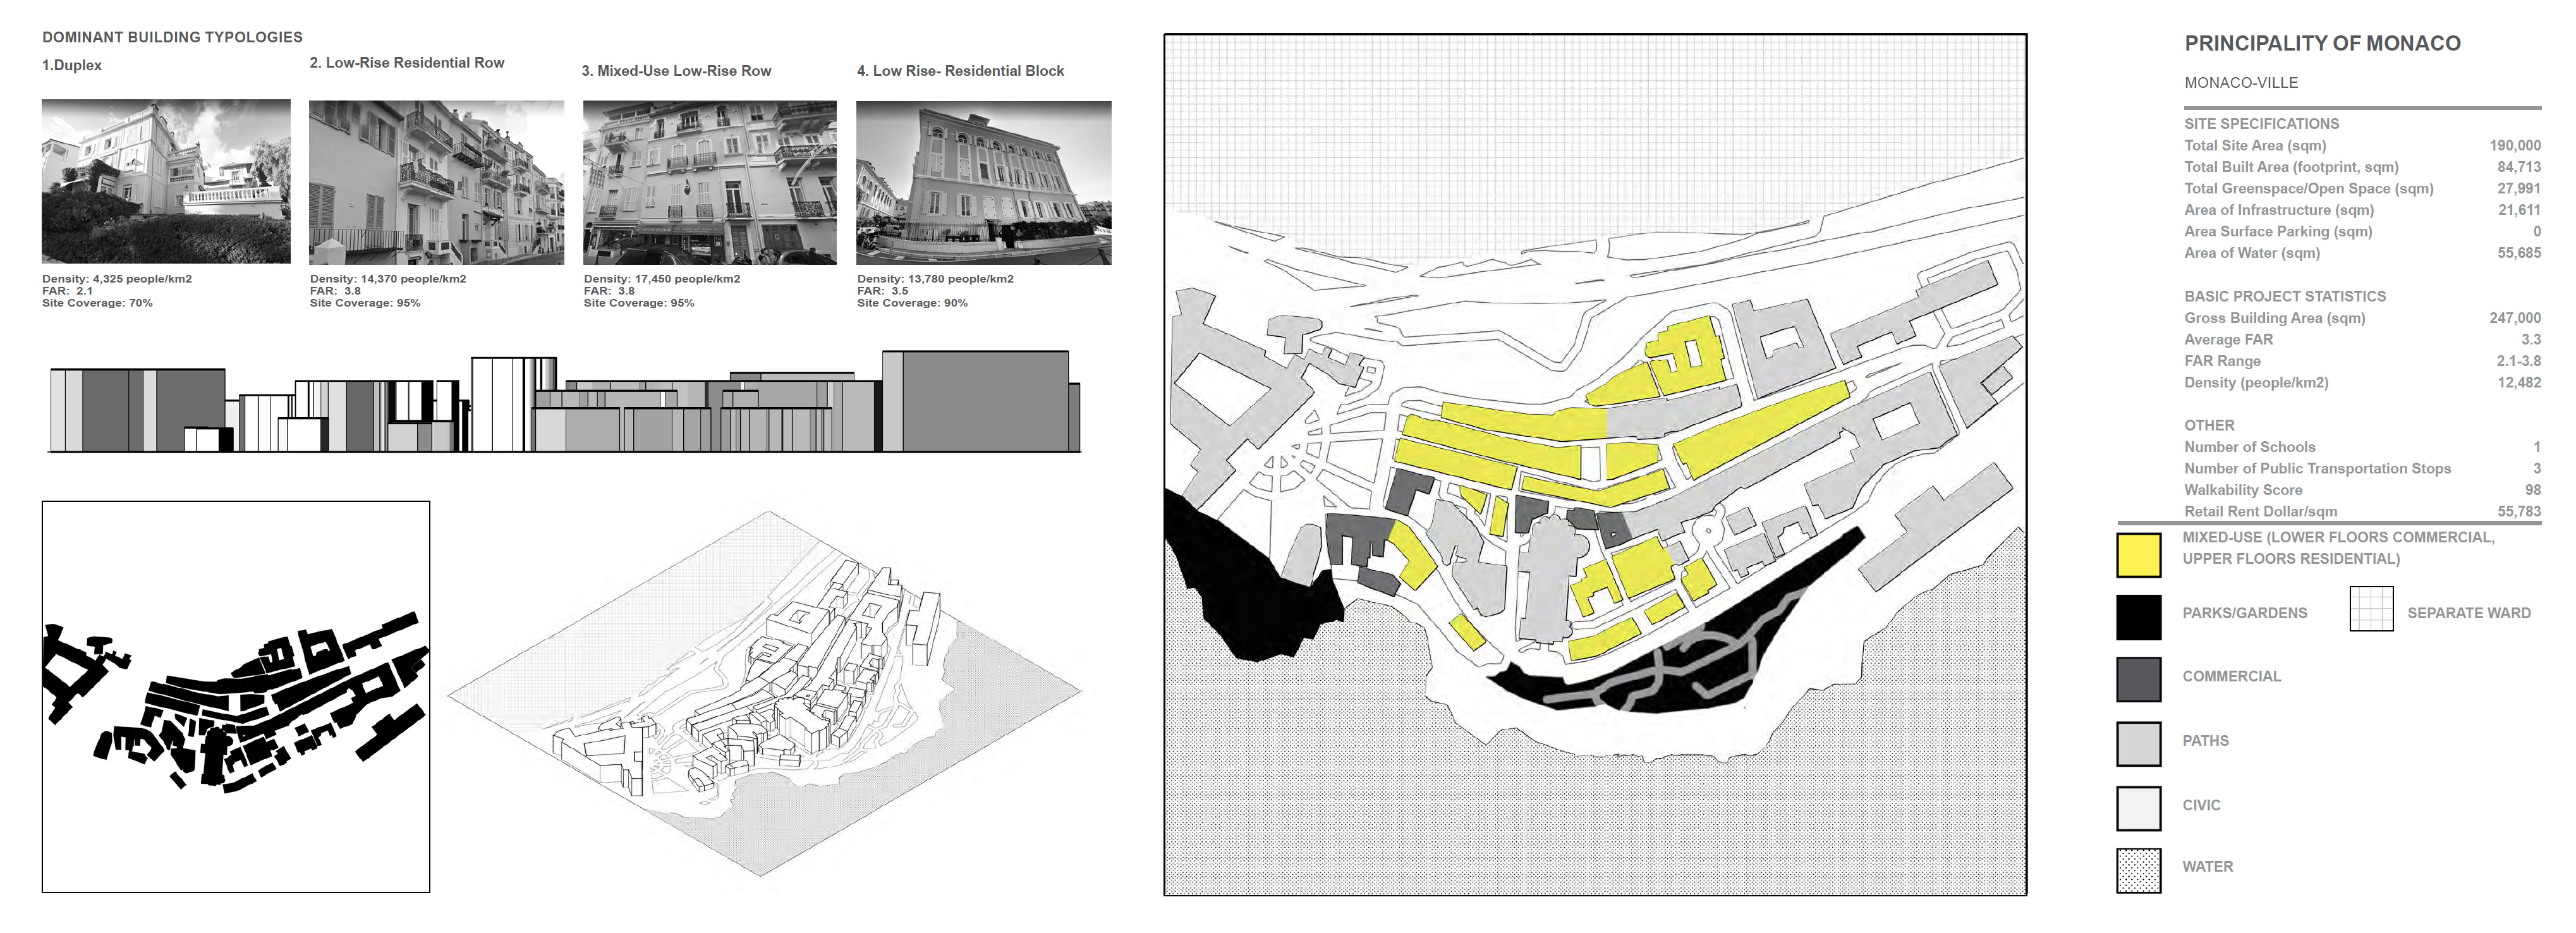Viewport: 2576px width, 933px height.
Task: Select the axonometric 3D site drawing
Action: [x=764, y=693]
